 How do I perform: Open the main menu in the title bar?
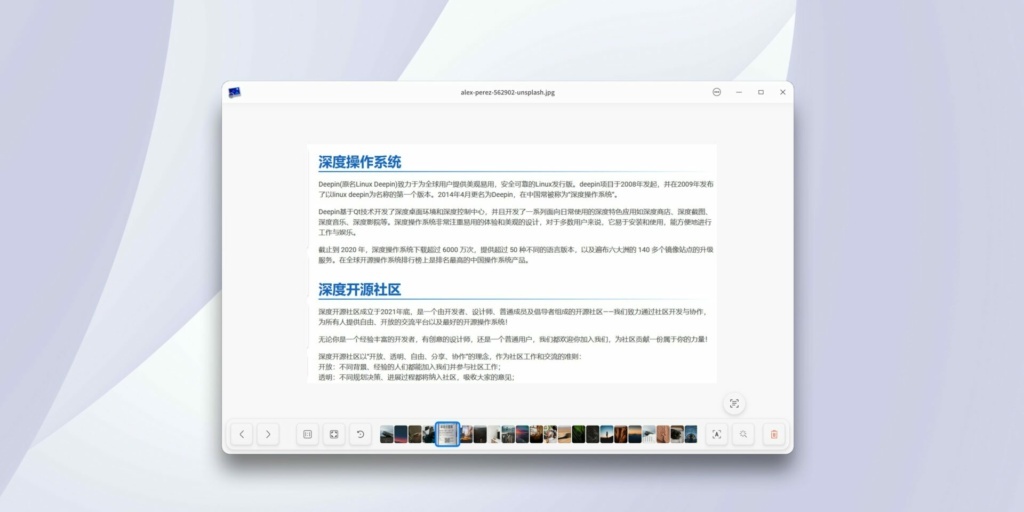pyautogui.click(x=717, y=92)
